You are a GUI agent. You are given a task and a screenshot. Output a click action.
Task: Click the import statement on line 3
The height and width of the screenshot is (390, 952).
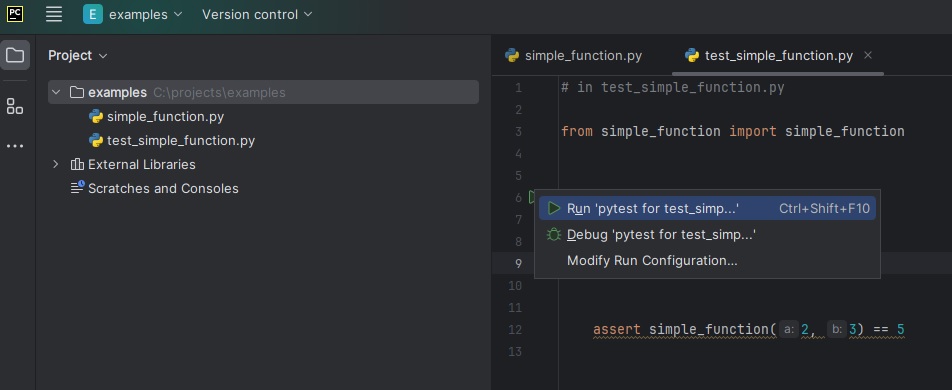[x=733, y=131]
